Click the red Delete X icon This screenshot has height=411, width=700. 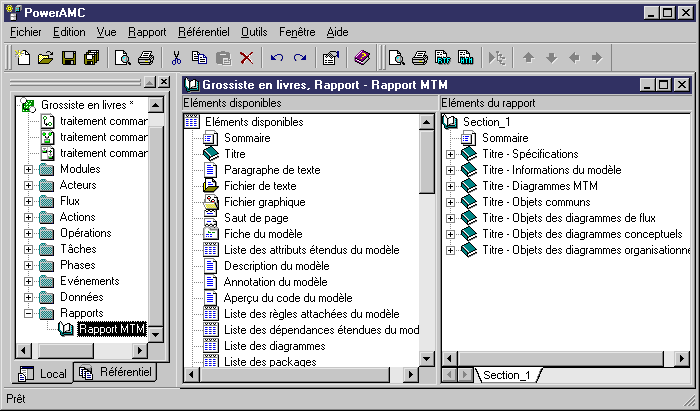(246, 58)
